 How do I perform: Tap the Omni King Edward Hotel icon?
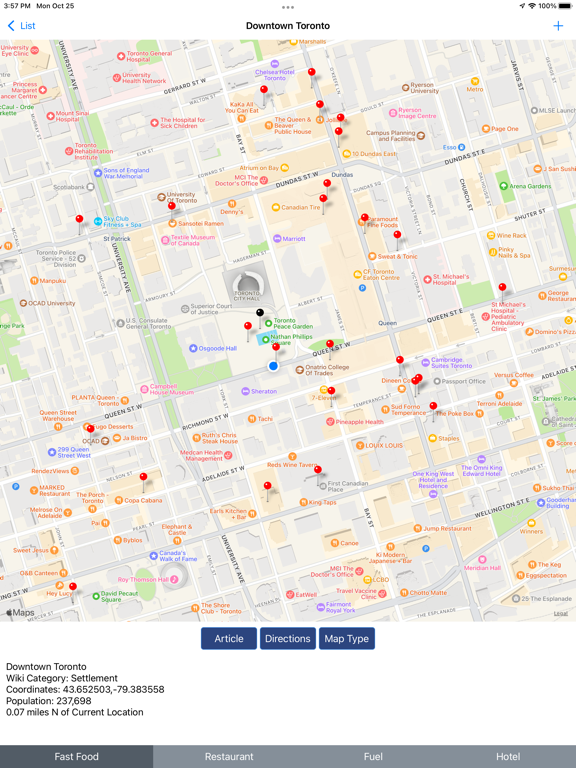(481, 459)
